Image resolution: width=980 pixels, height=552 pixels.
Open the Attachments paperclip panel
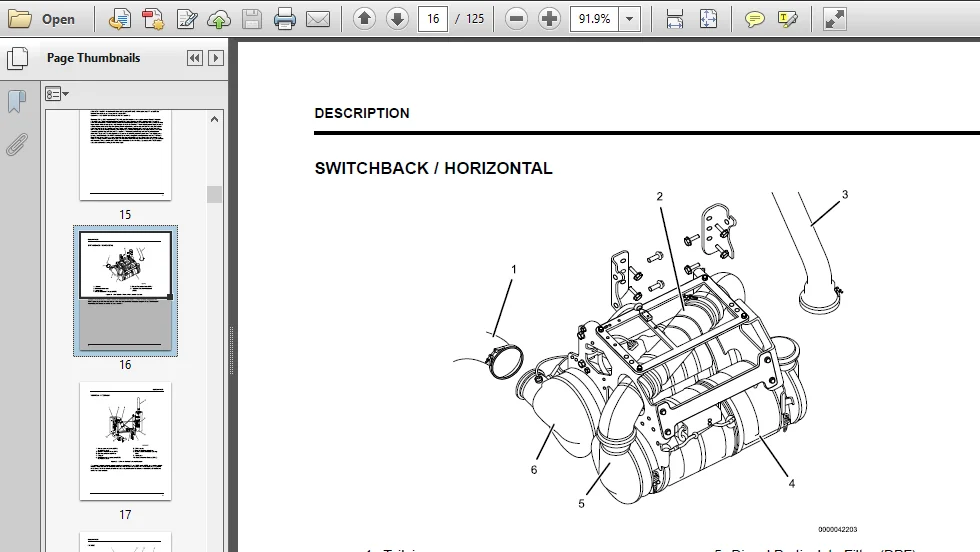17,144
